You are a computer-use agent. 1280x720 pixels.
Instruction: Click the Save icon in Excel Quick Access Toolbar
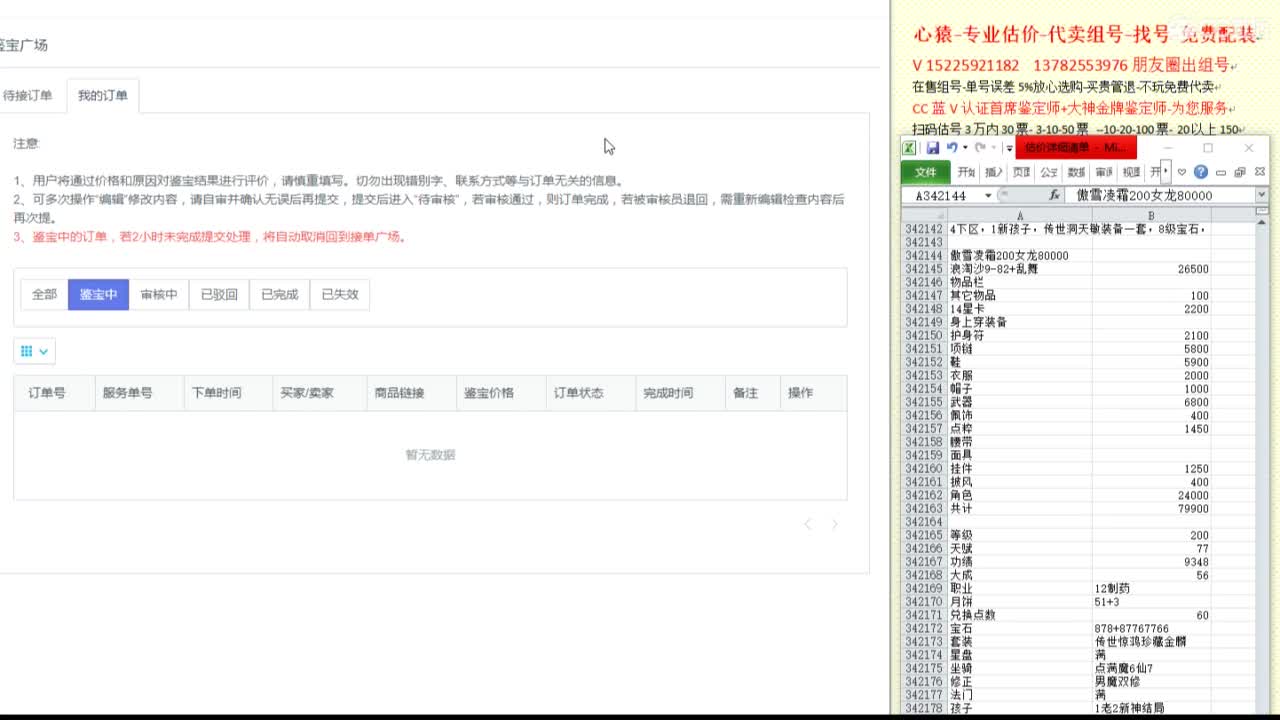click(934, 147)
